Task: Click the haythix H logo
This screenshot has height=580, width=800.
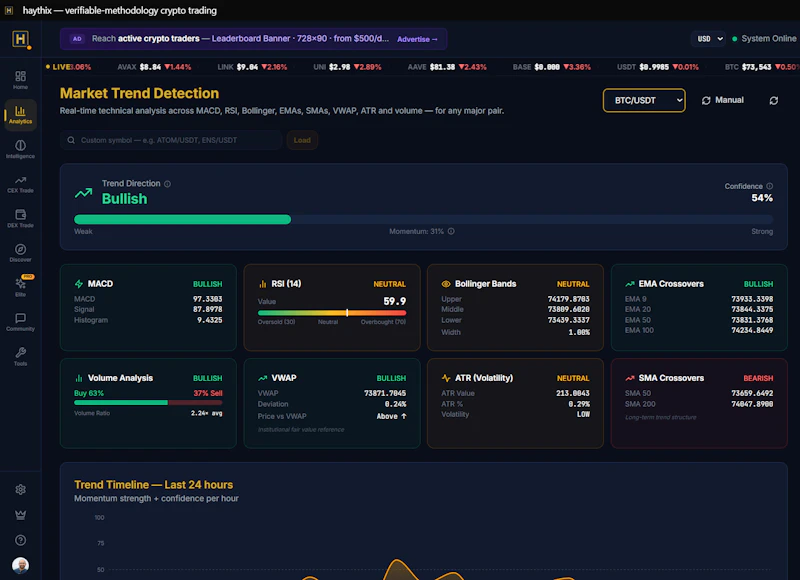Action: pyautogui.click(x=20, y=39)
